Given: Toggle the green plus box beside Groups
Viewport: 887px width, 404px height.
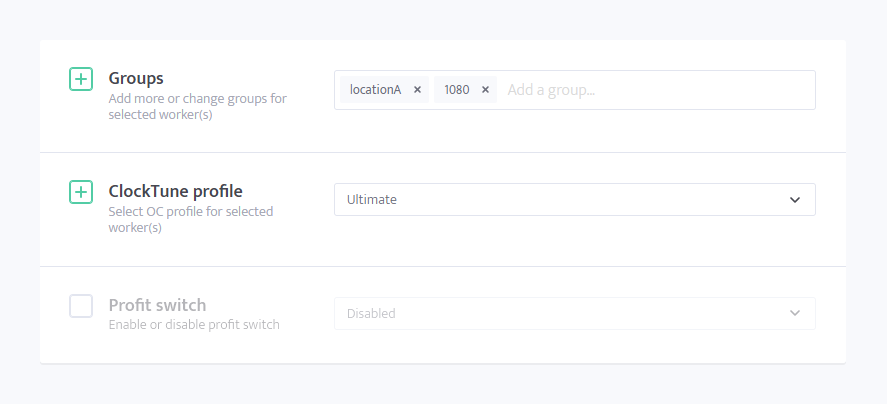Looking at the screenshot, I should click(81, 79).
